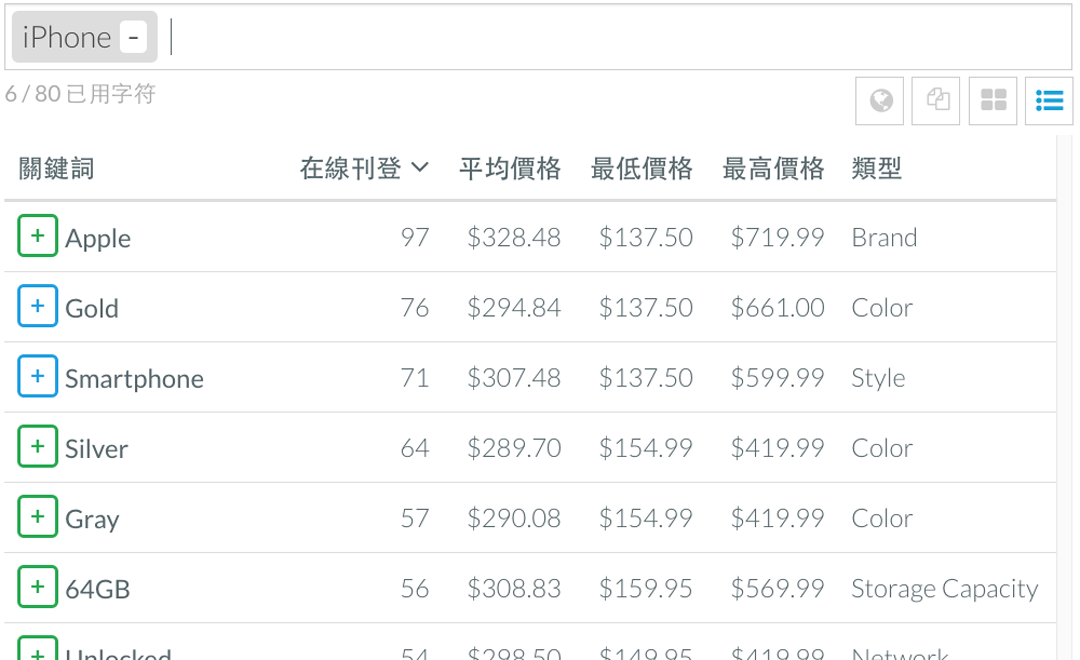Add the Gold keyword

pyautogui.click(x=37, y=306)
